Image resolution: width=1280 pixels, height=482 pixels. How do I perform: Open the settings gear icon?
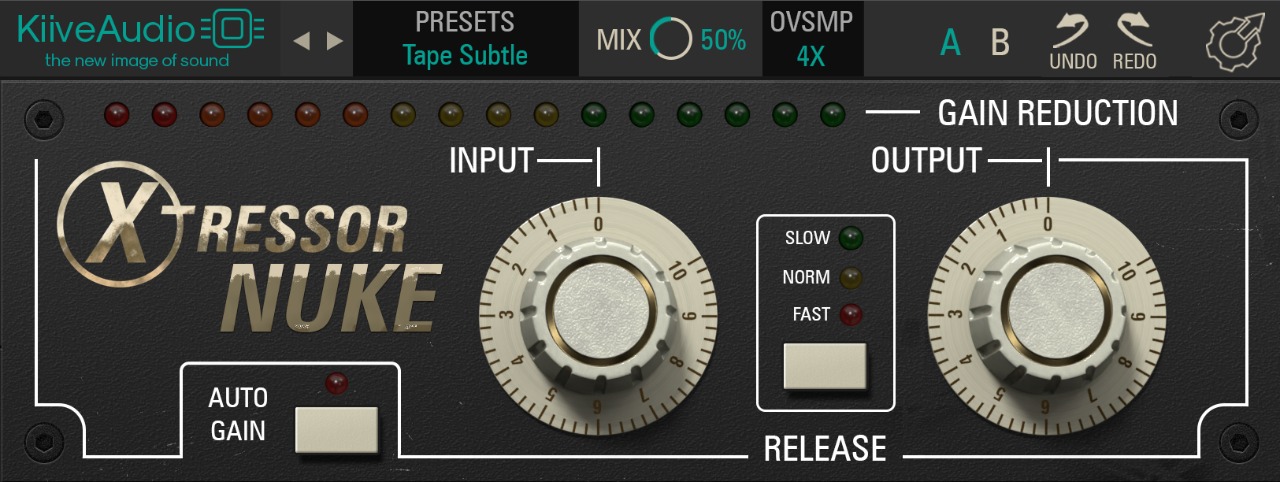[1235, 41]
